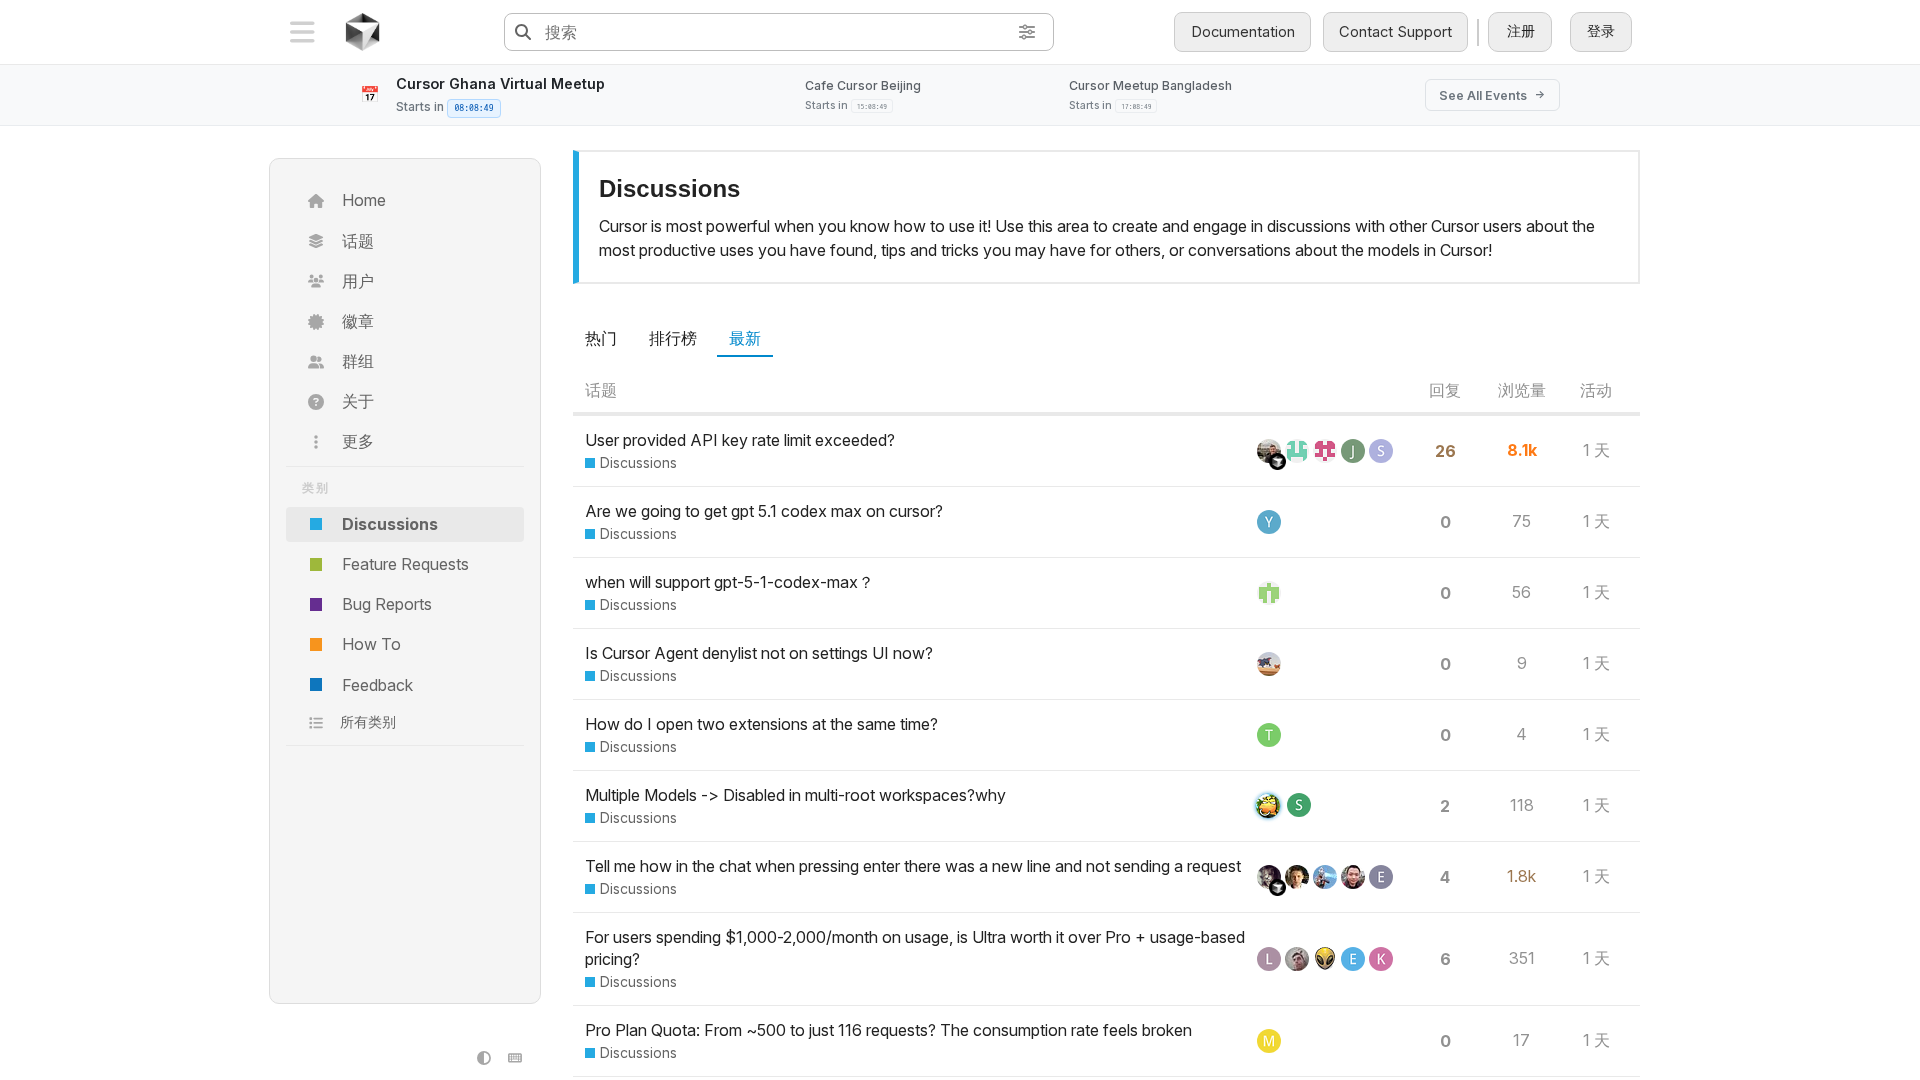Sort topics by the 回复 column
The image size is (1920, 1080).
point(1444,391)
